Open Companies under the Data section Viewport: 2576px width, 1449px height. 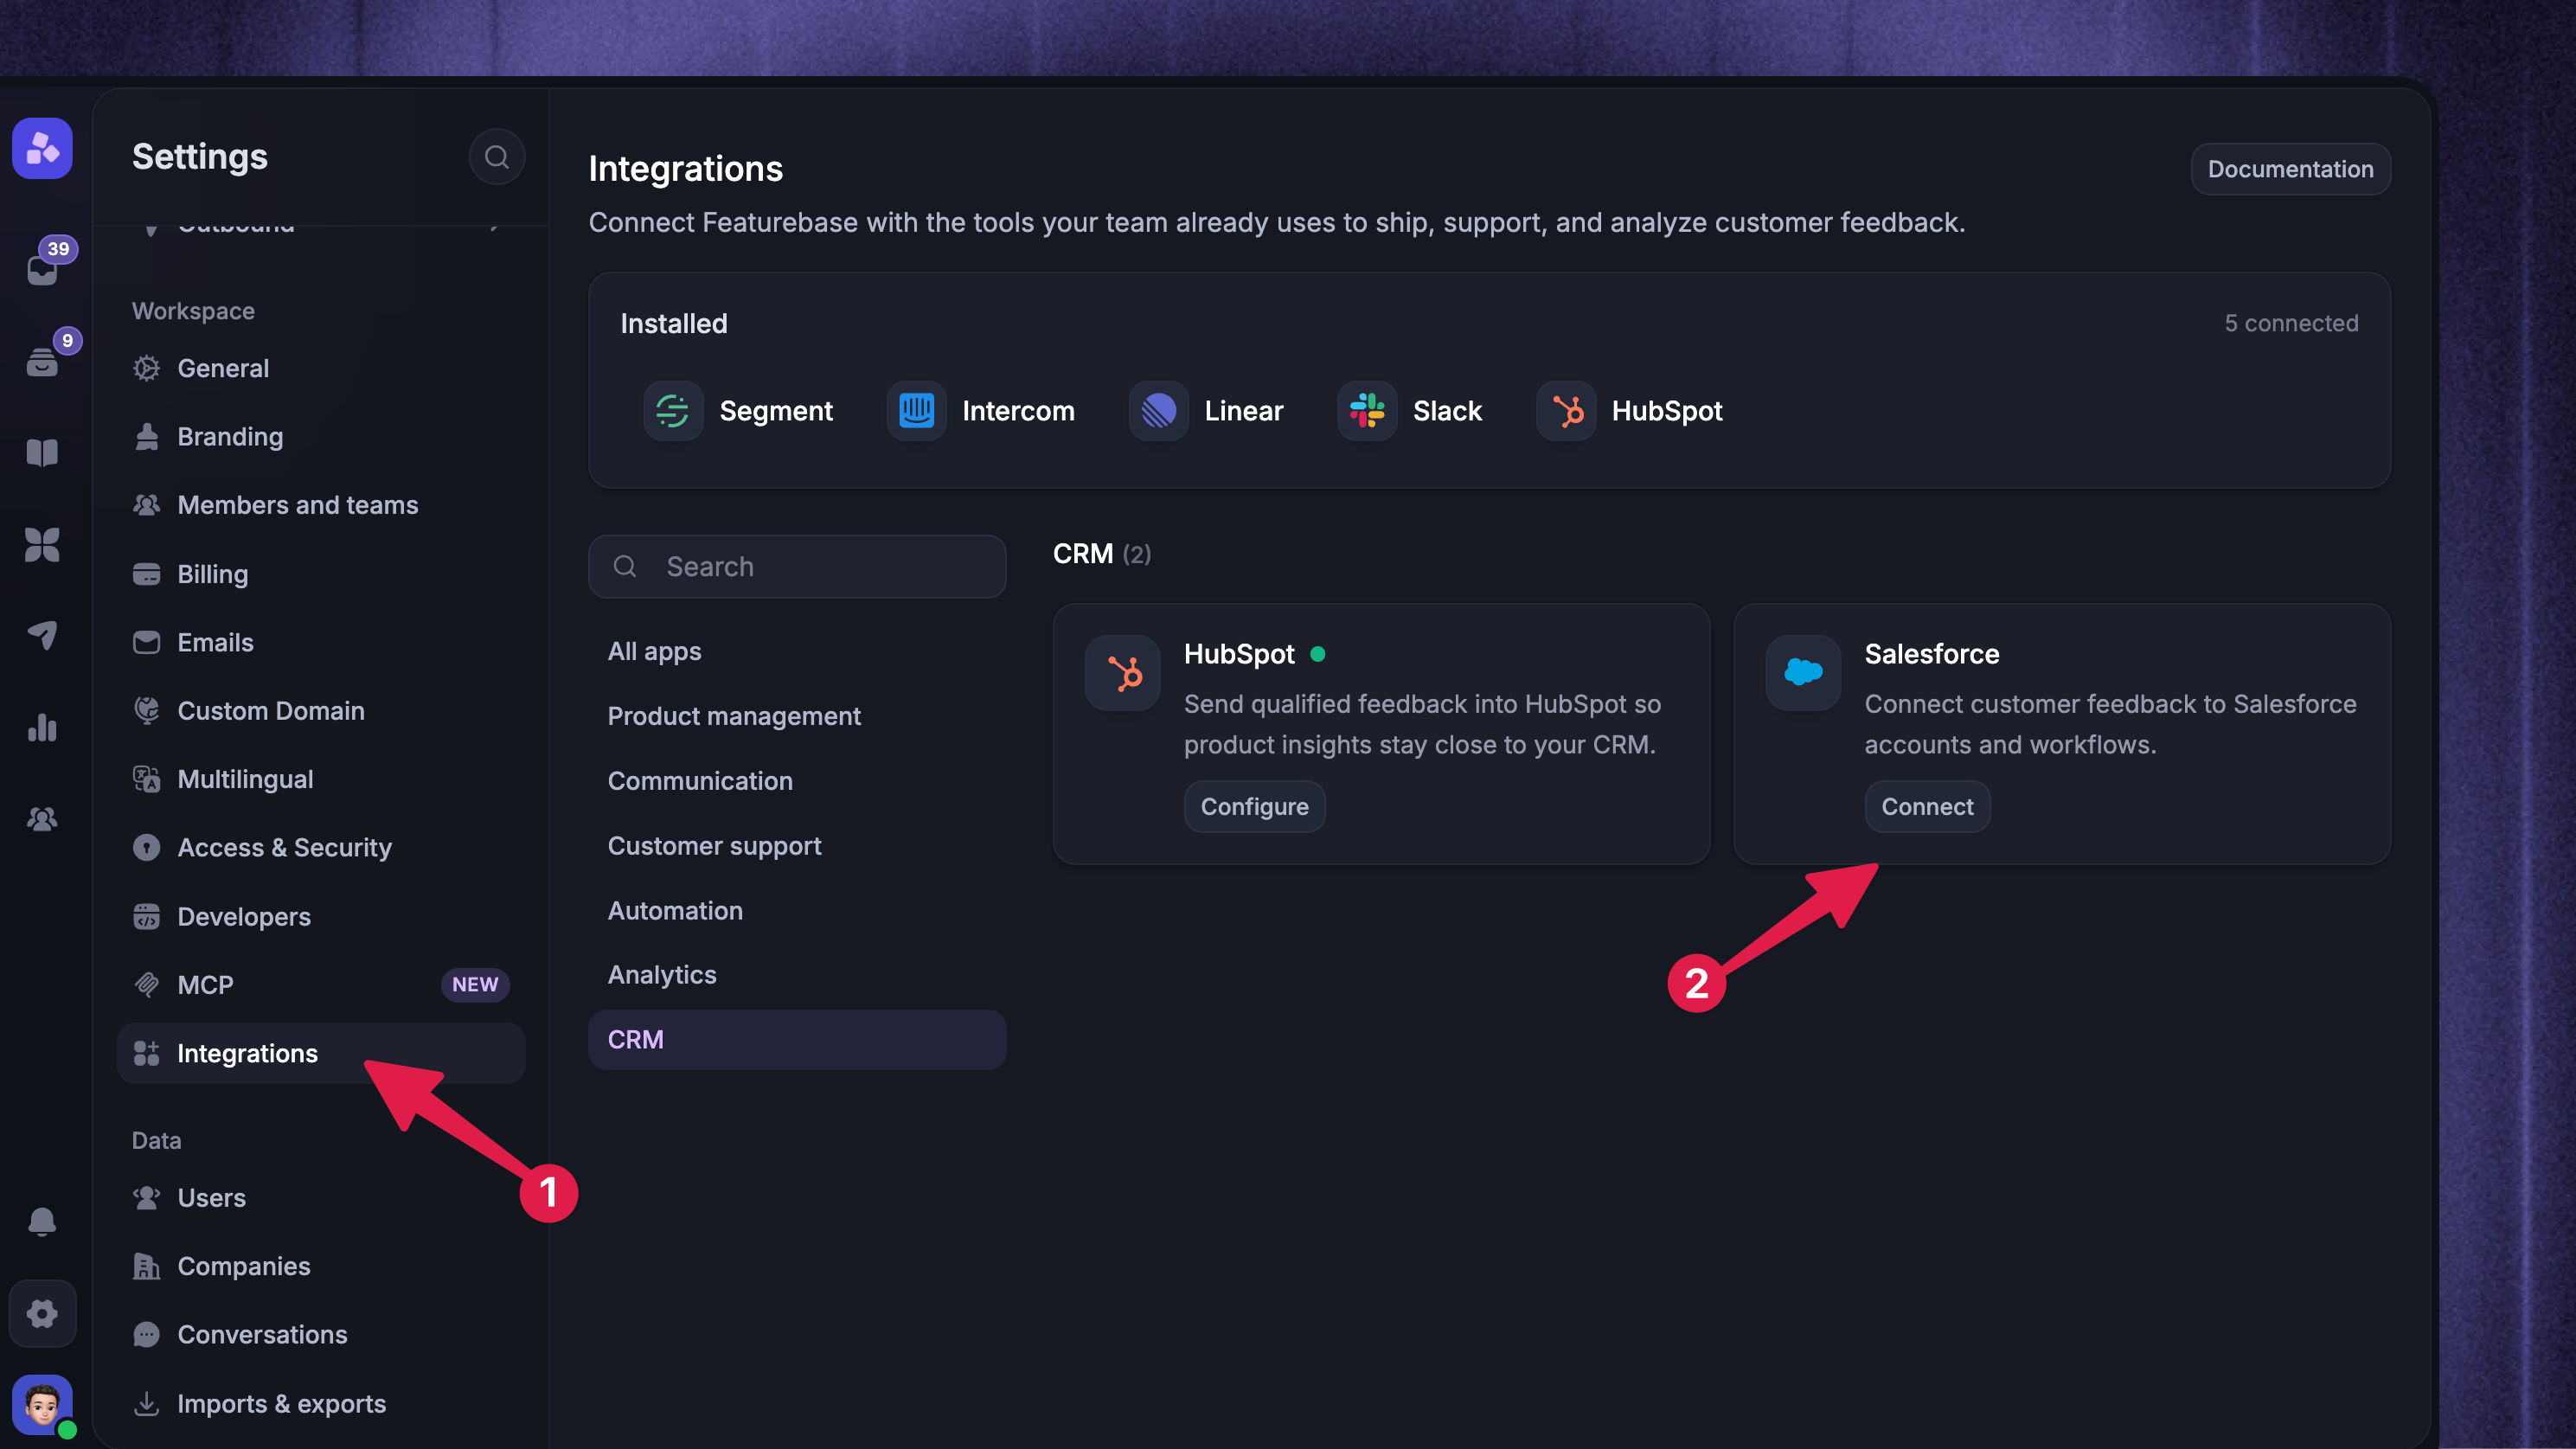321,1267
